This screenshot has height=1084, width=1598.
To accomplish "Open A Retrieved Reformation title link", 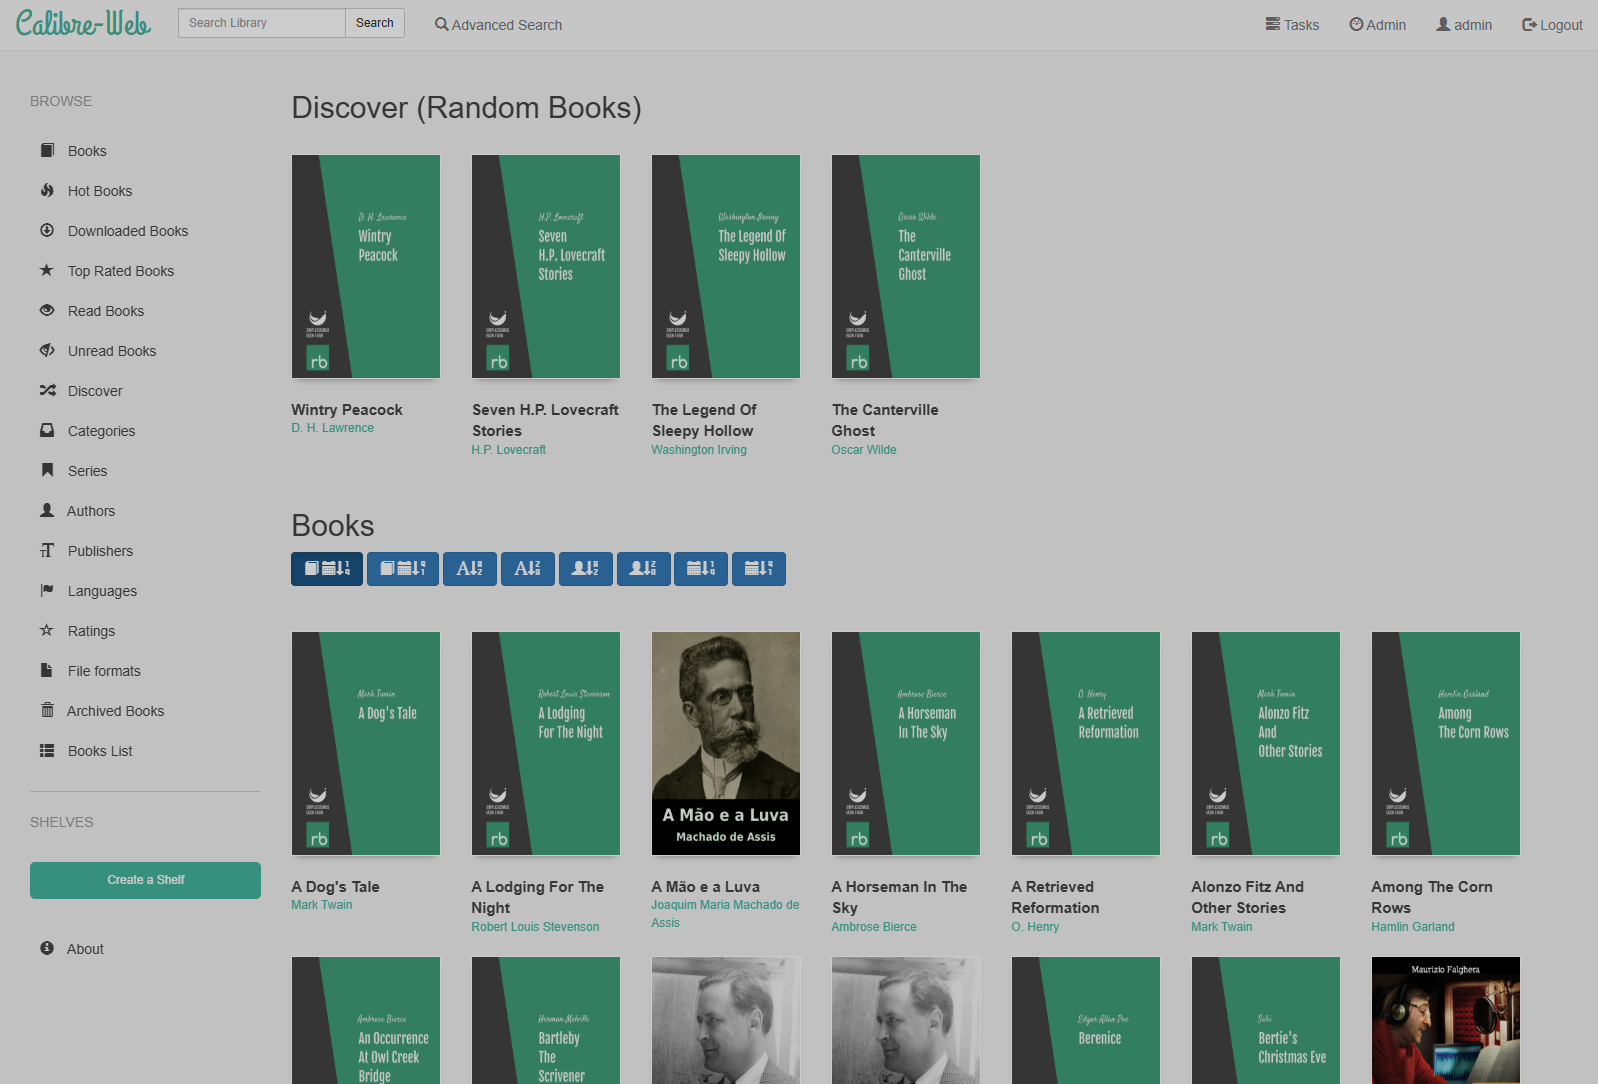I will [1055, 897].
